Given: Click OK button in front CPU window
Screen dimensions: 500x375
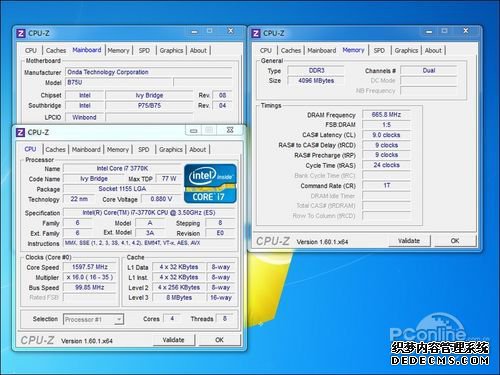Looking at the screenshot, I should (x=219, y=340).
